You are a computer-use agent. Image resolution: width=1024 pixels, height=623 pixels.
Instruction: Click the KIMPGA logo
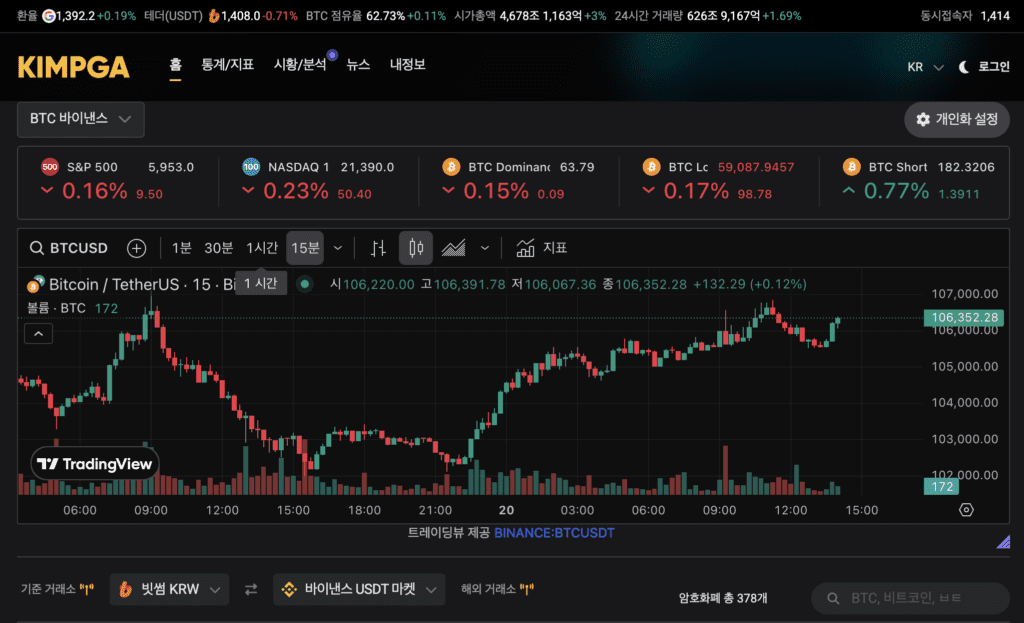(x=74, y=67)
